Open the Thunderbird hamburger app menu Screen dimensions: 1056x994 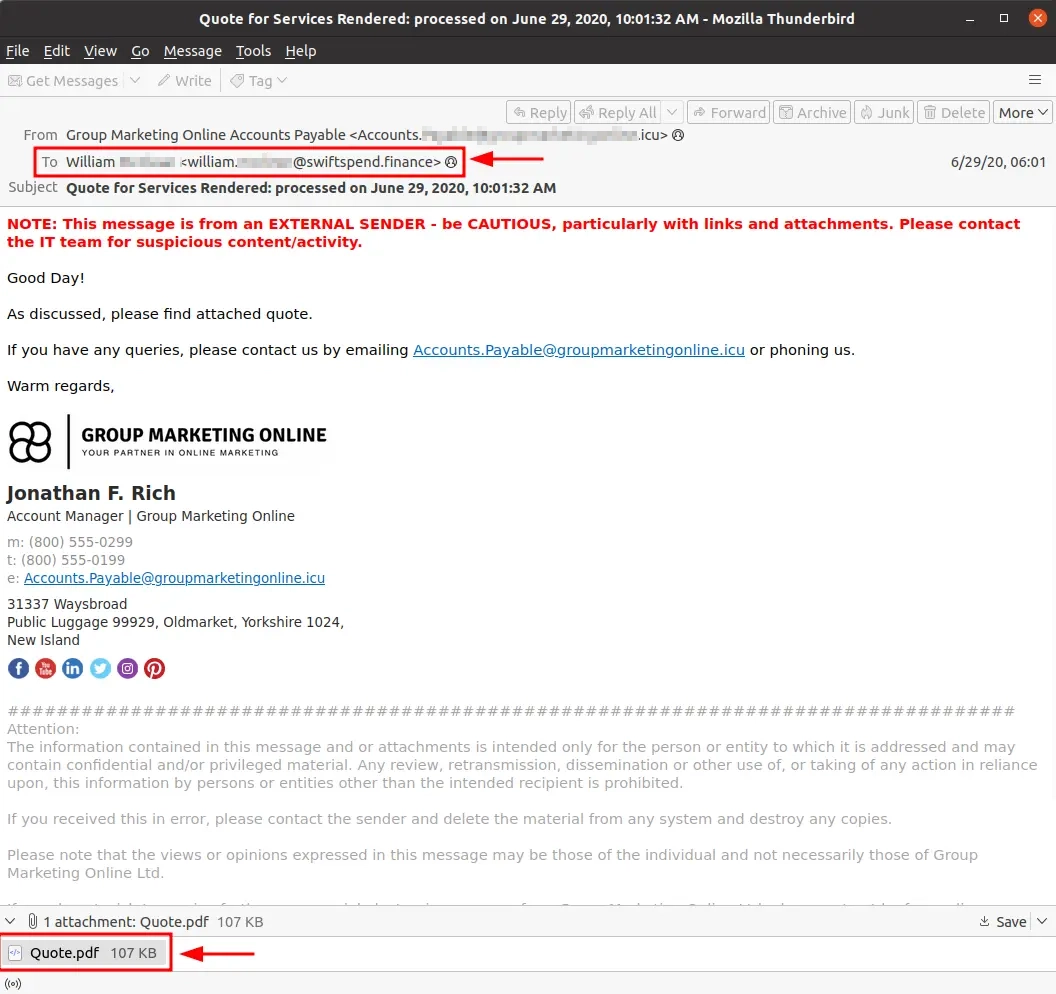(1035, 80)
